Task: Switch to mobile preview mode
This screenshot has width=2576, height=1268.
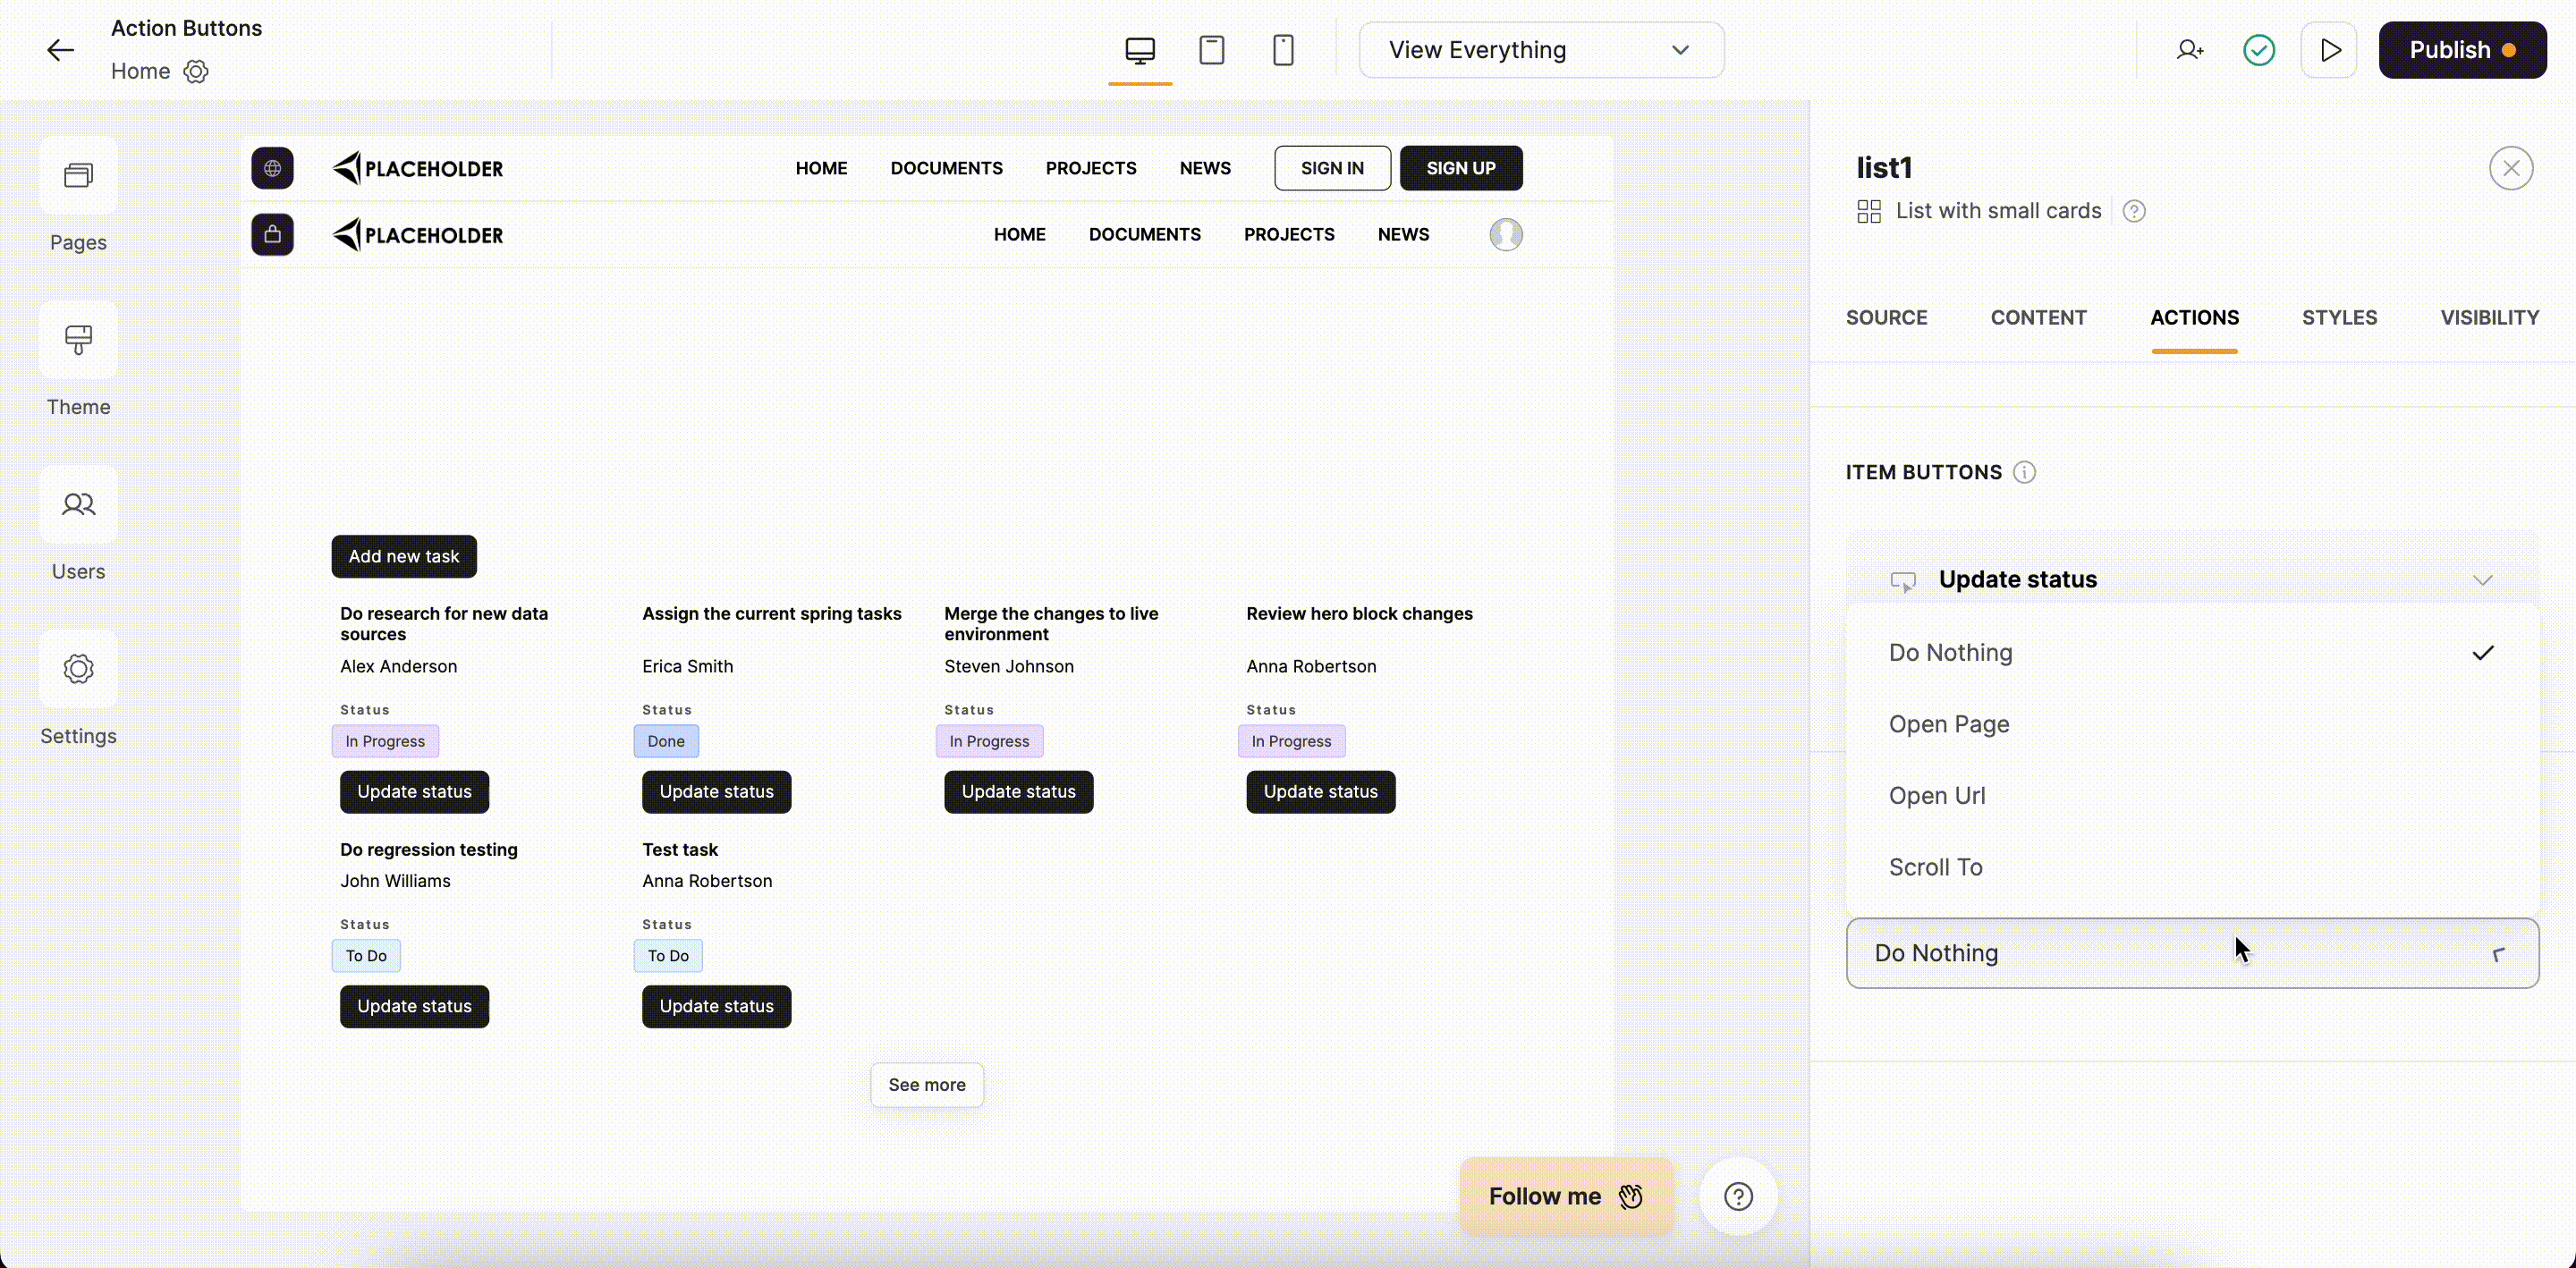Action: coord(1283,50)
